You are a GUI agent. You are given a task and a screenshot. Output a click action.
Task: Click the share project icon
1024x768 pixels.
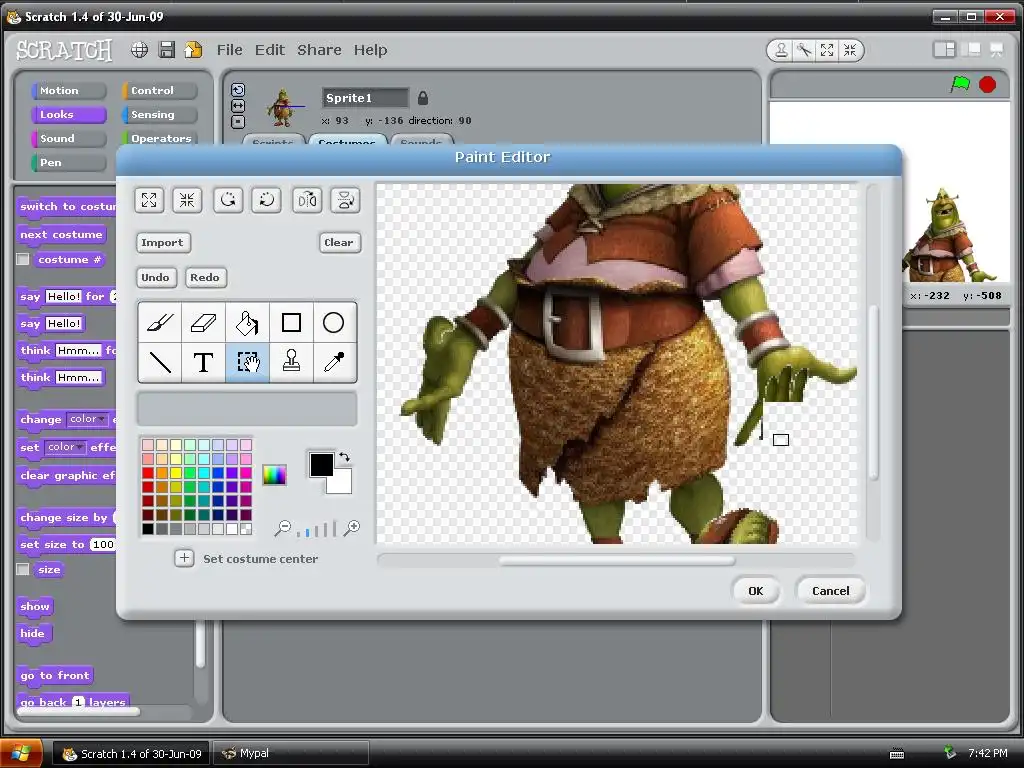click(x=193, y=50)
